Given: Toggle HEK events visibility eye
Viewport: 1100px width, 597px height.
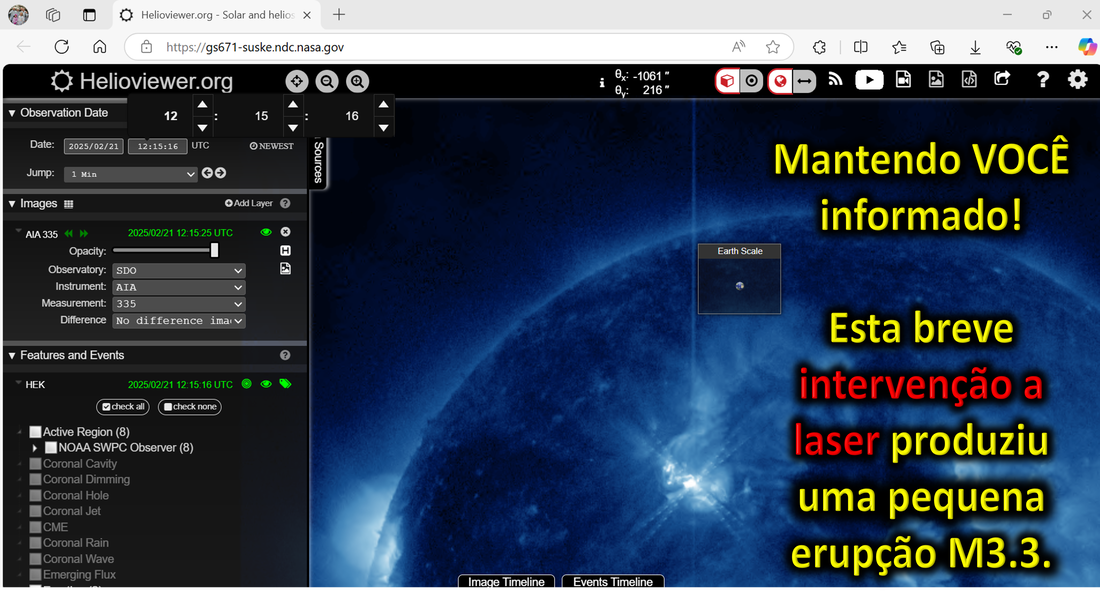Looking at the screenshot, I should coord(266,384).
